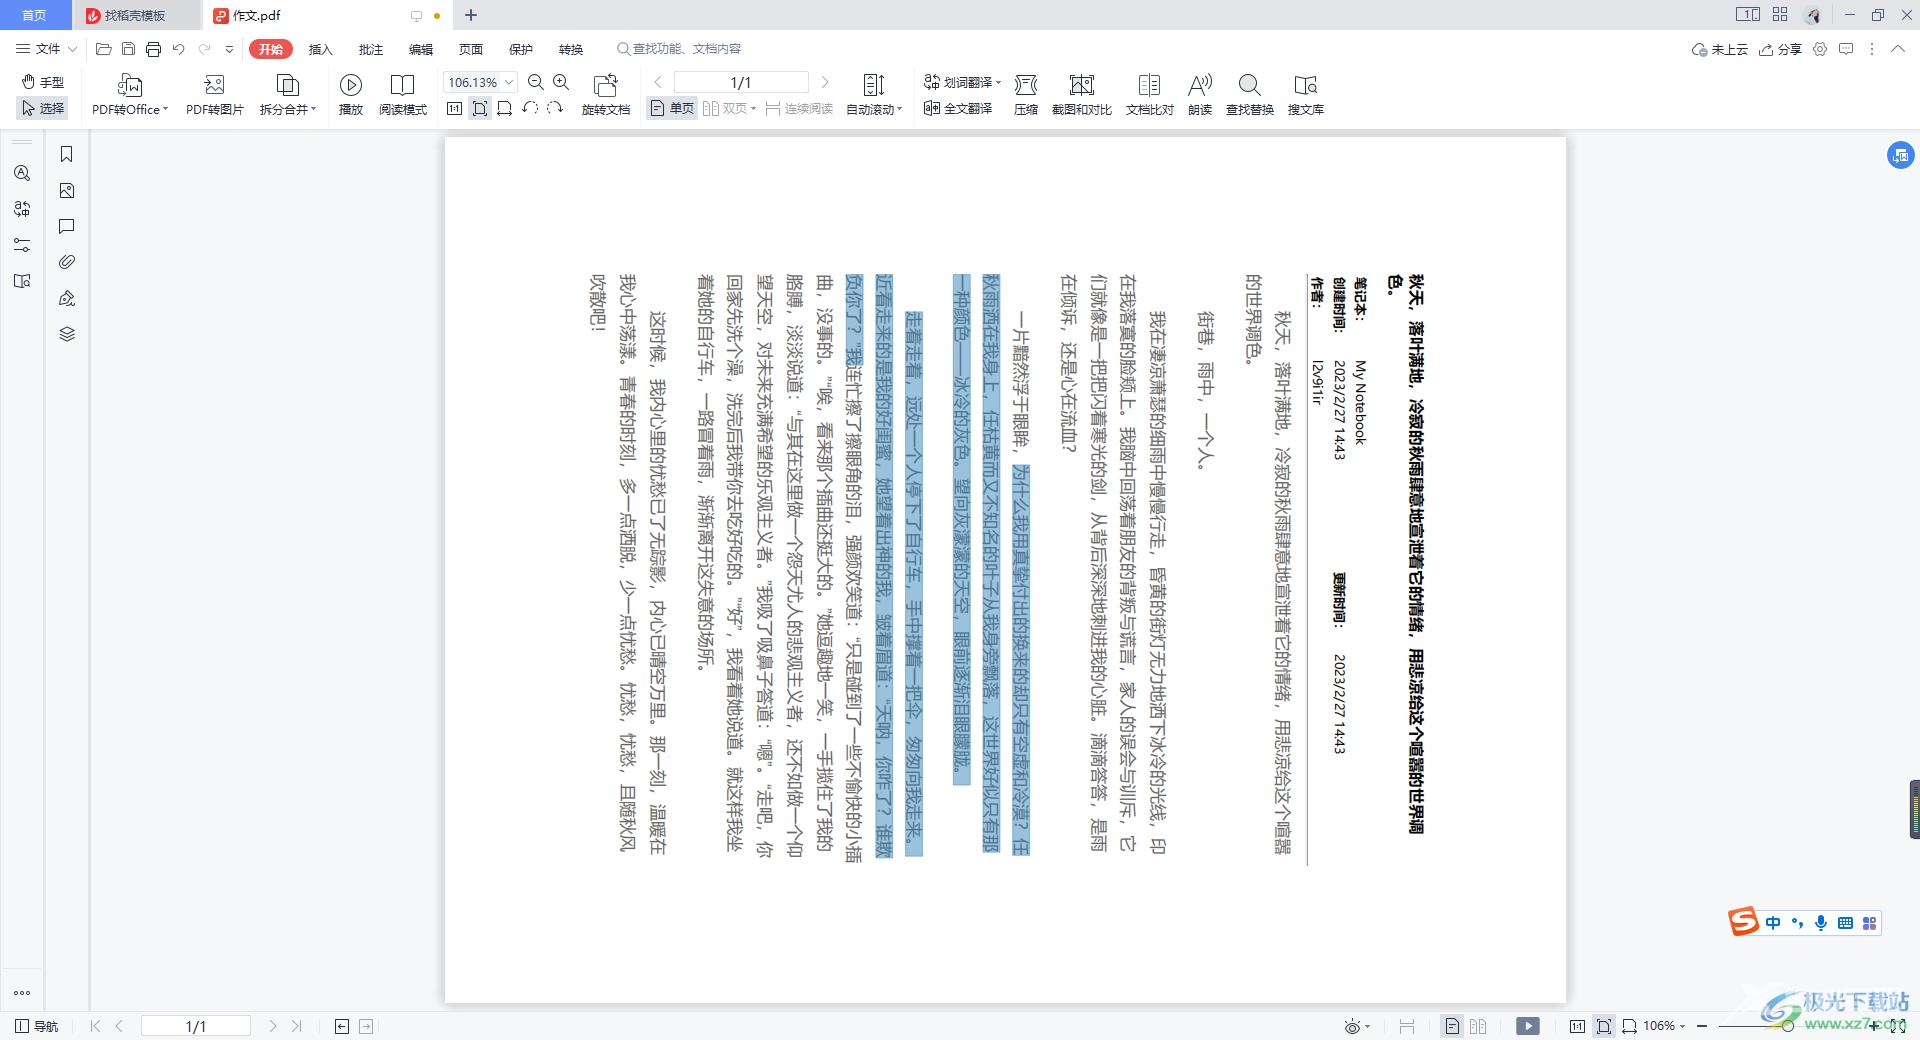
Task: Select fit width view in toolbar
Action: tap(505, 109)
